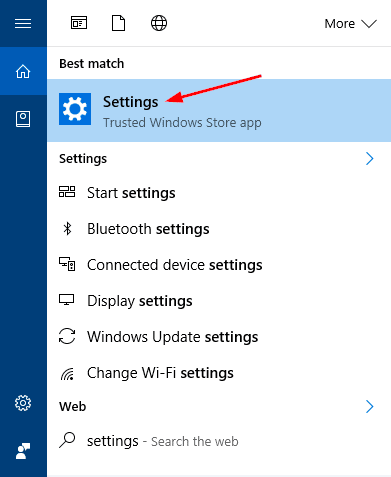Screen dimensions: 391x477
Task: Open the gear settings icon in sidebar
Action: pos(23,403)
